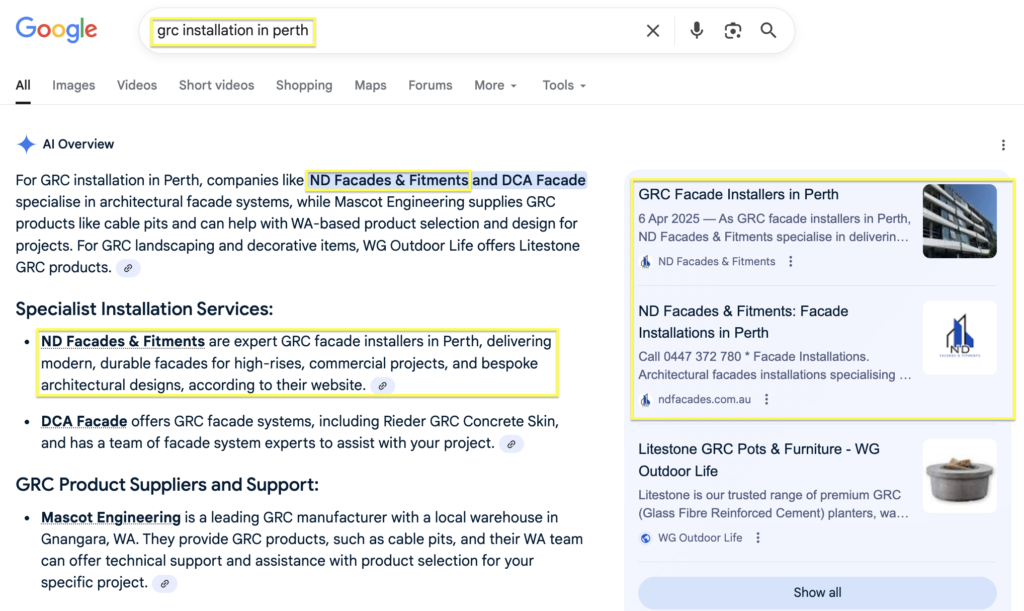
Task: Clear the search box text
Action: coord(653,31)
